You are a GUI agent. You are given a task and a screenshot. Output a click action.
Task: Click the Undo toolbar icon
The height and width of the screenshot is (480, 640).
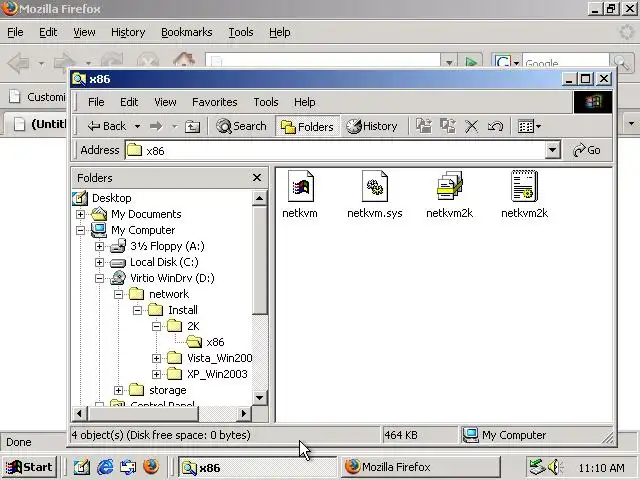click(x=495, y=127)
